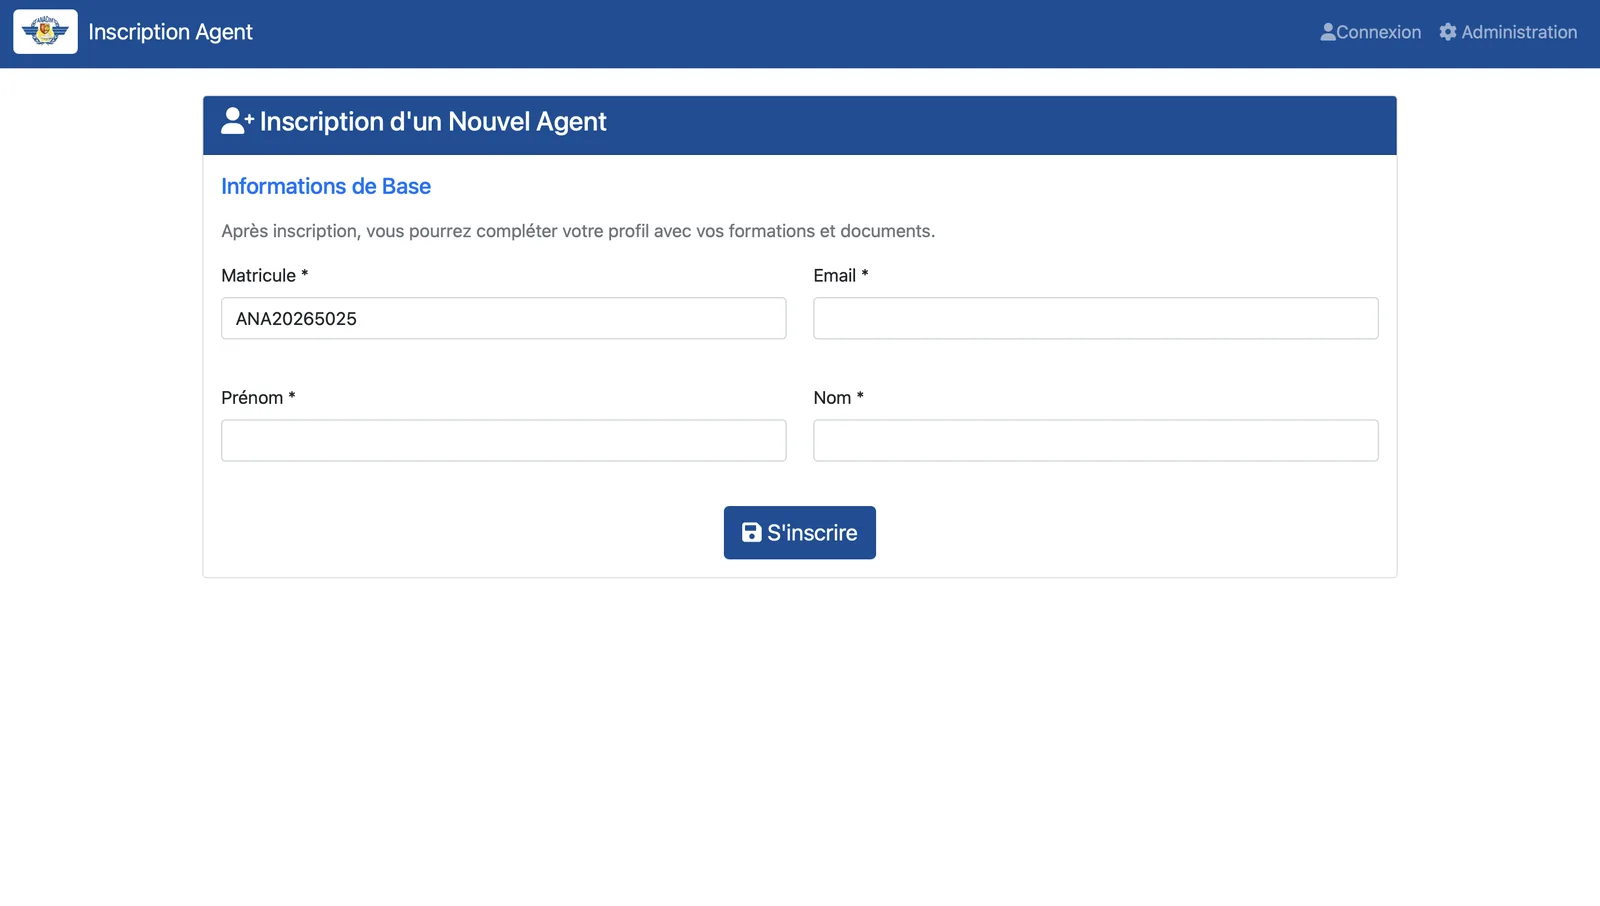Click into the Prénom input field
Screen dimensions: 1600x906
(x=504, y=440)
